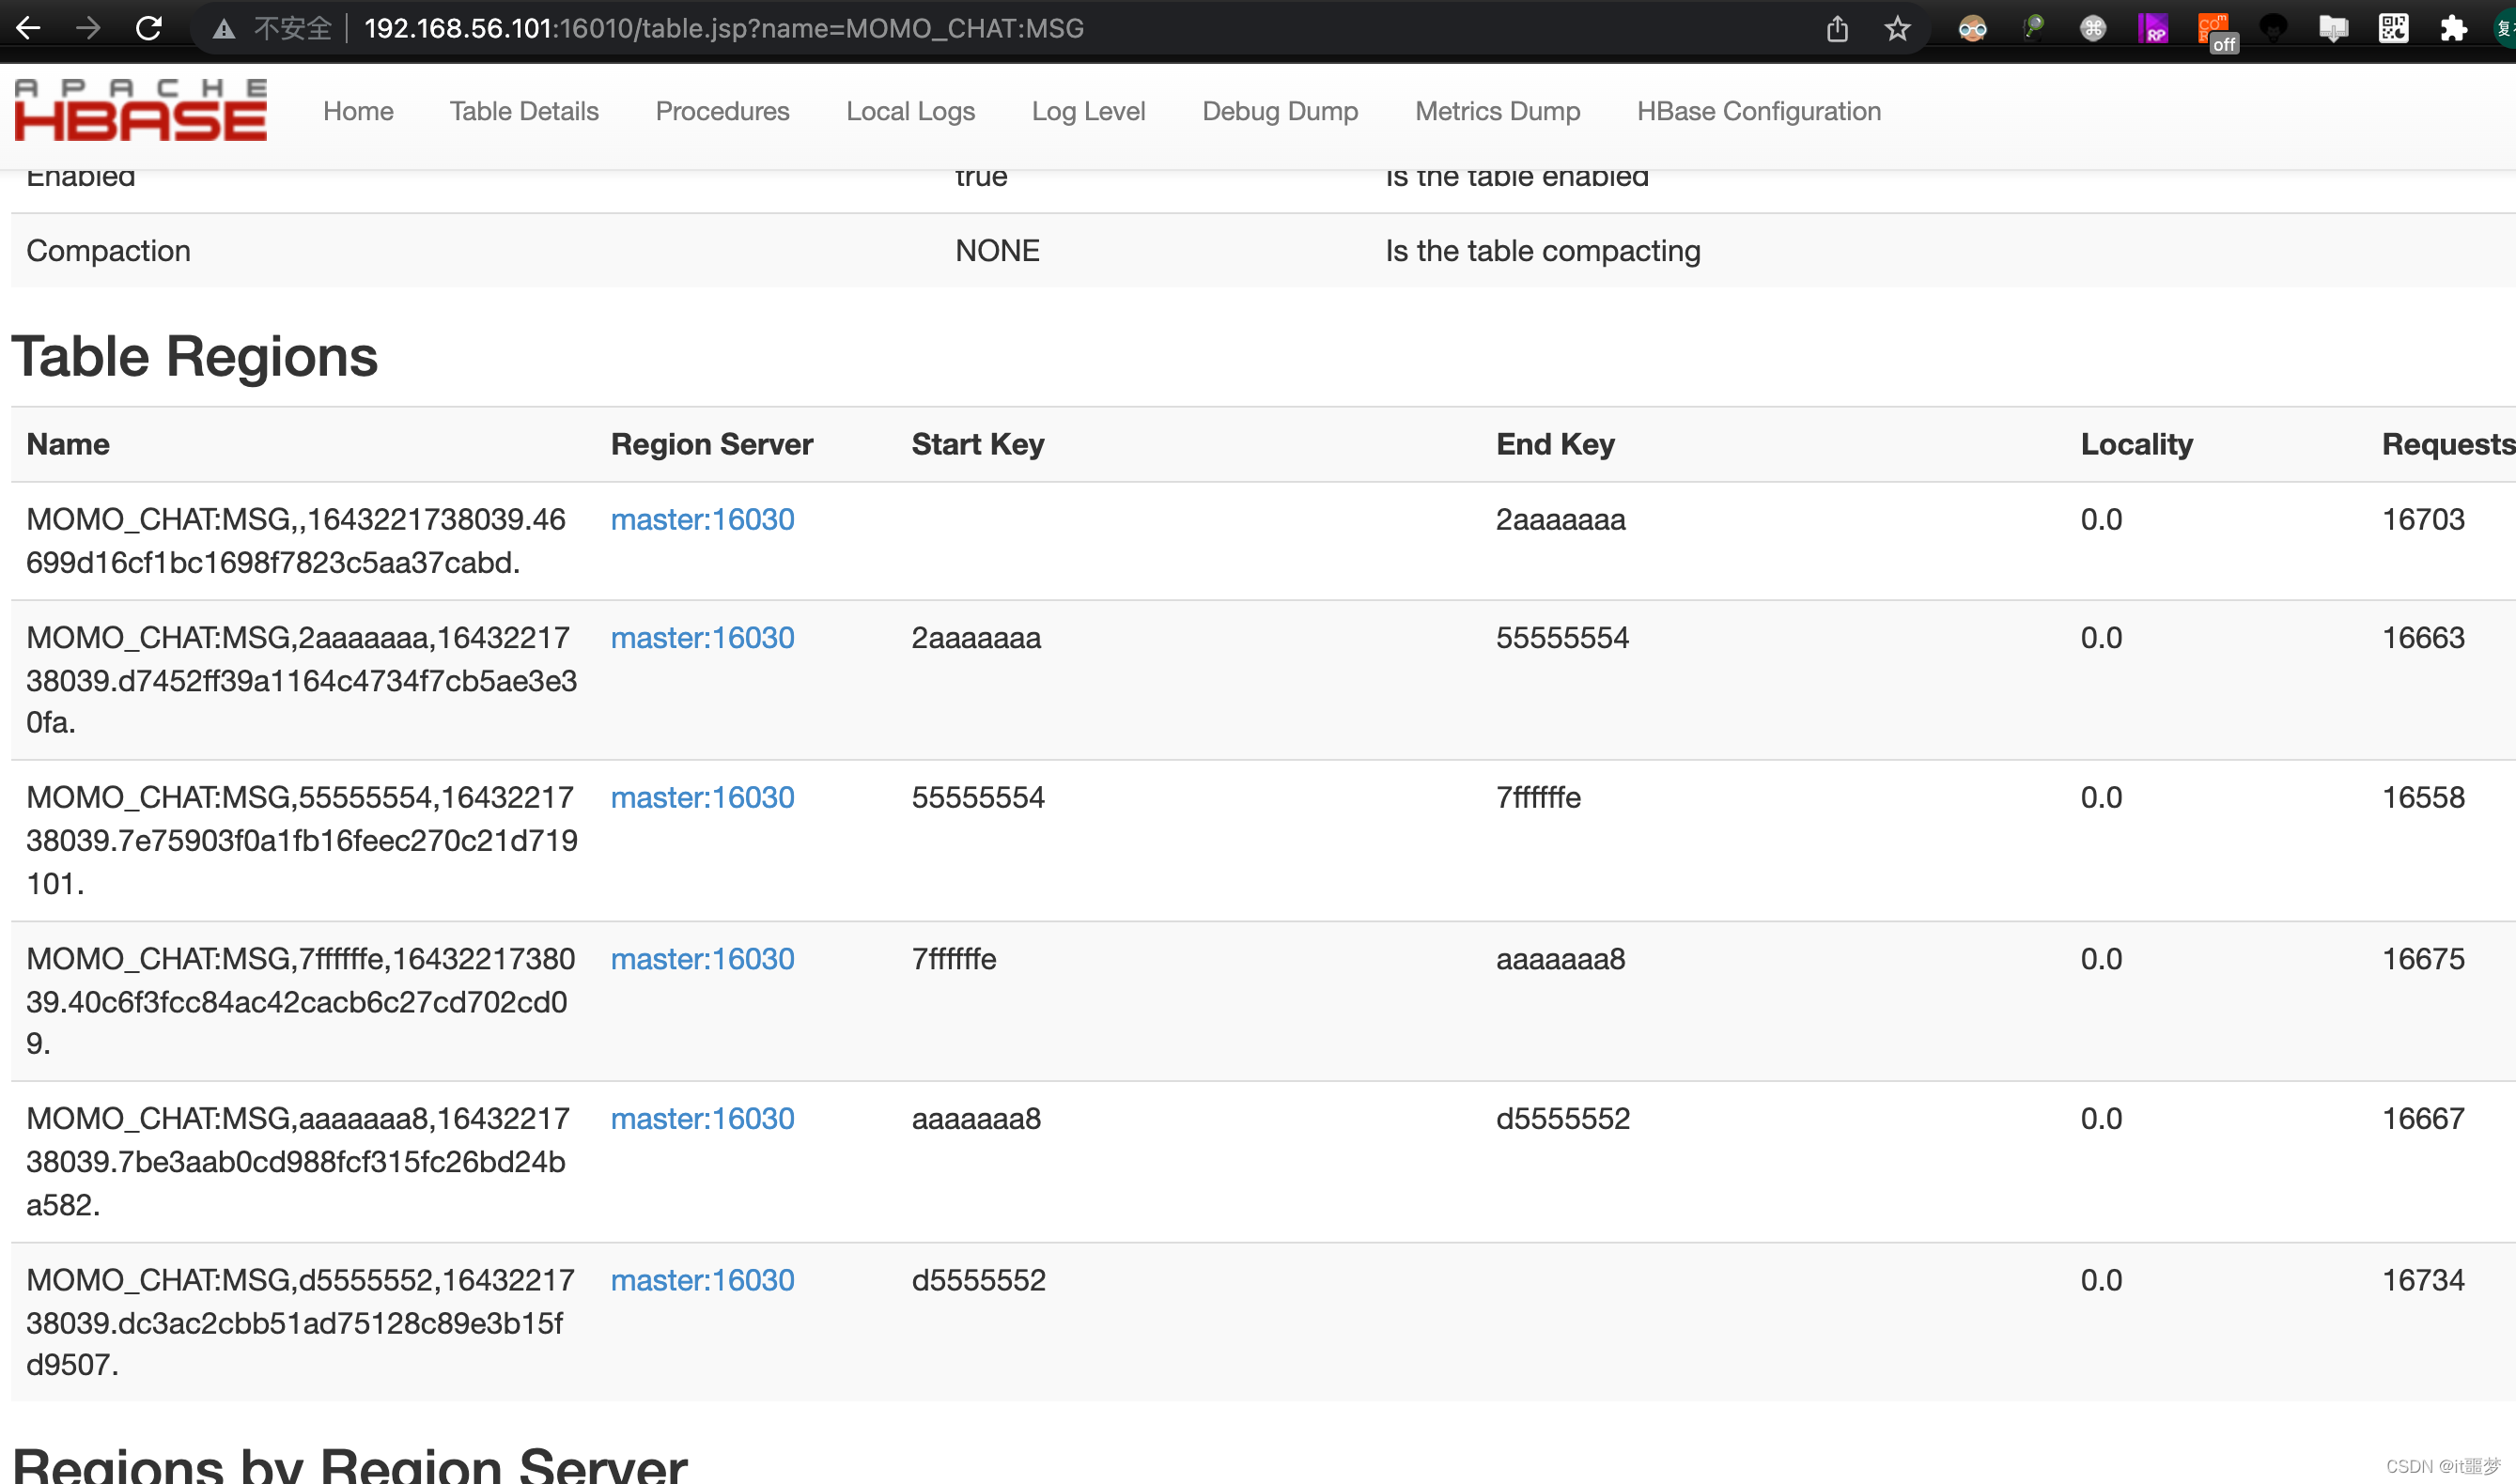Open master:16030 link for start key 55555554
The image size is (2516, 1484).
pos(702,797)
